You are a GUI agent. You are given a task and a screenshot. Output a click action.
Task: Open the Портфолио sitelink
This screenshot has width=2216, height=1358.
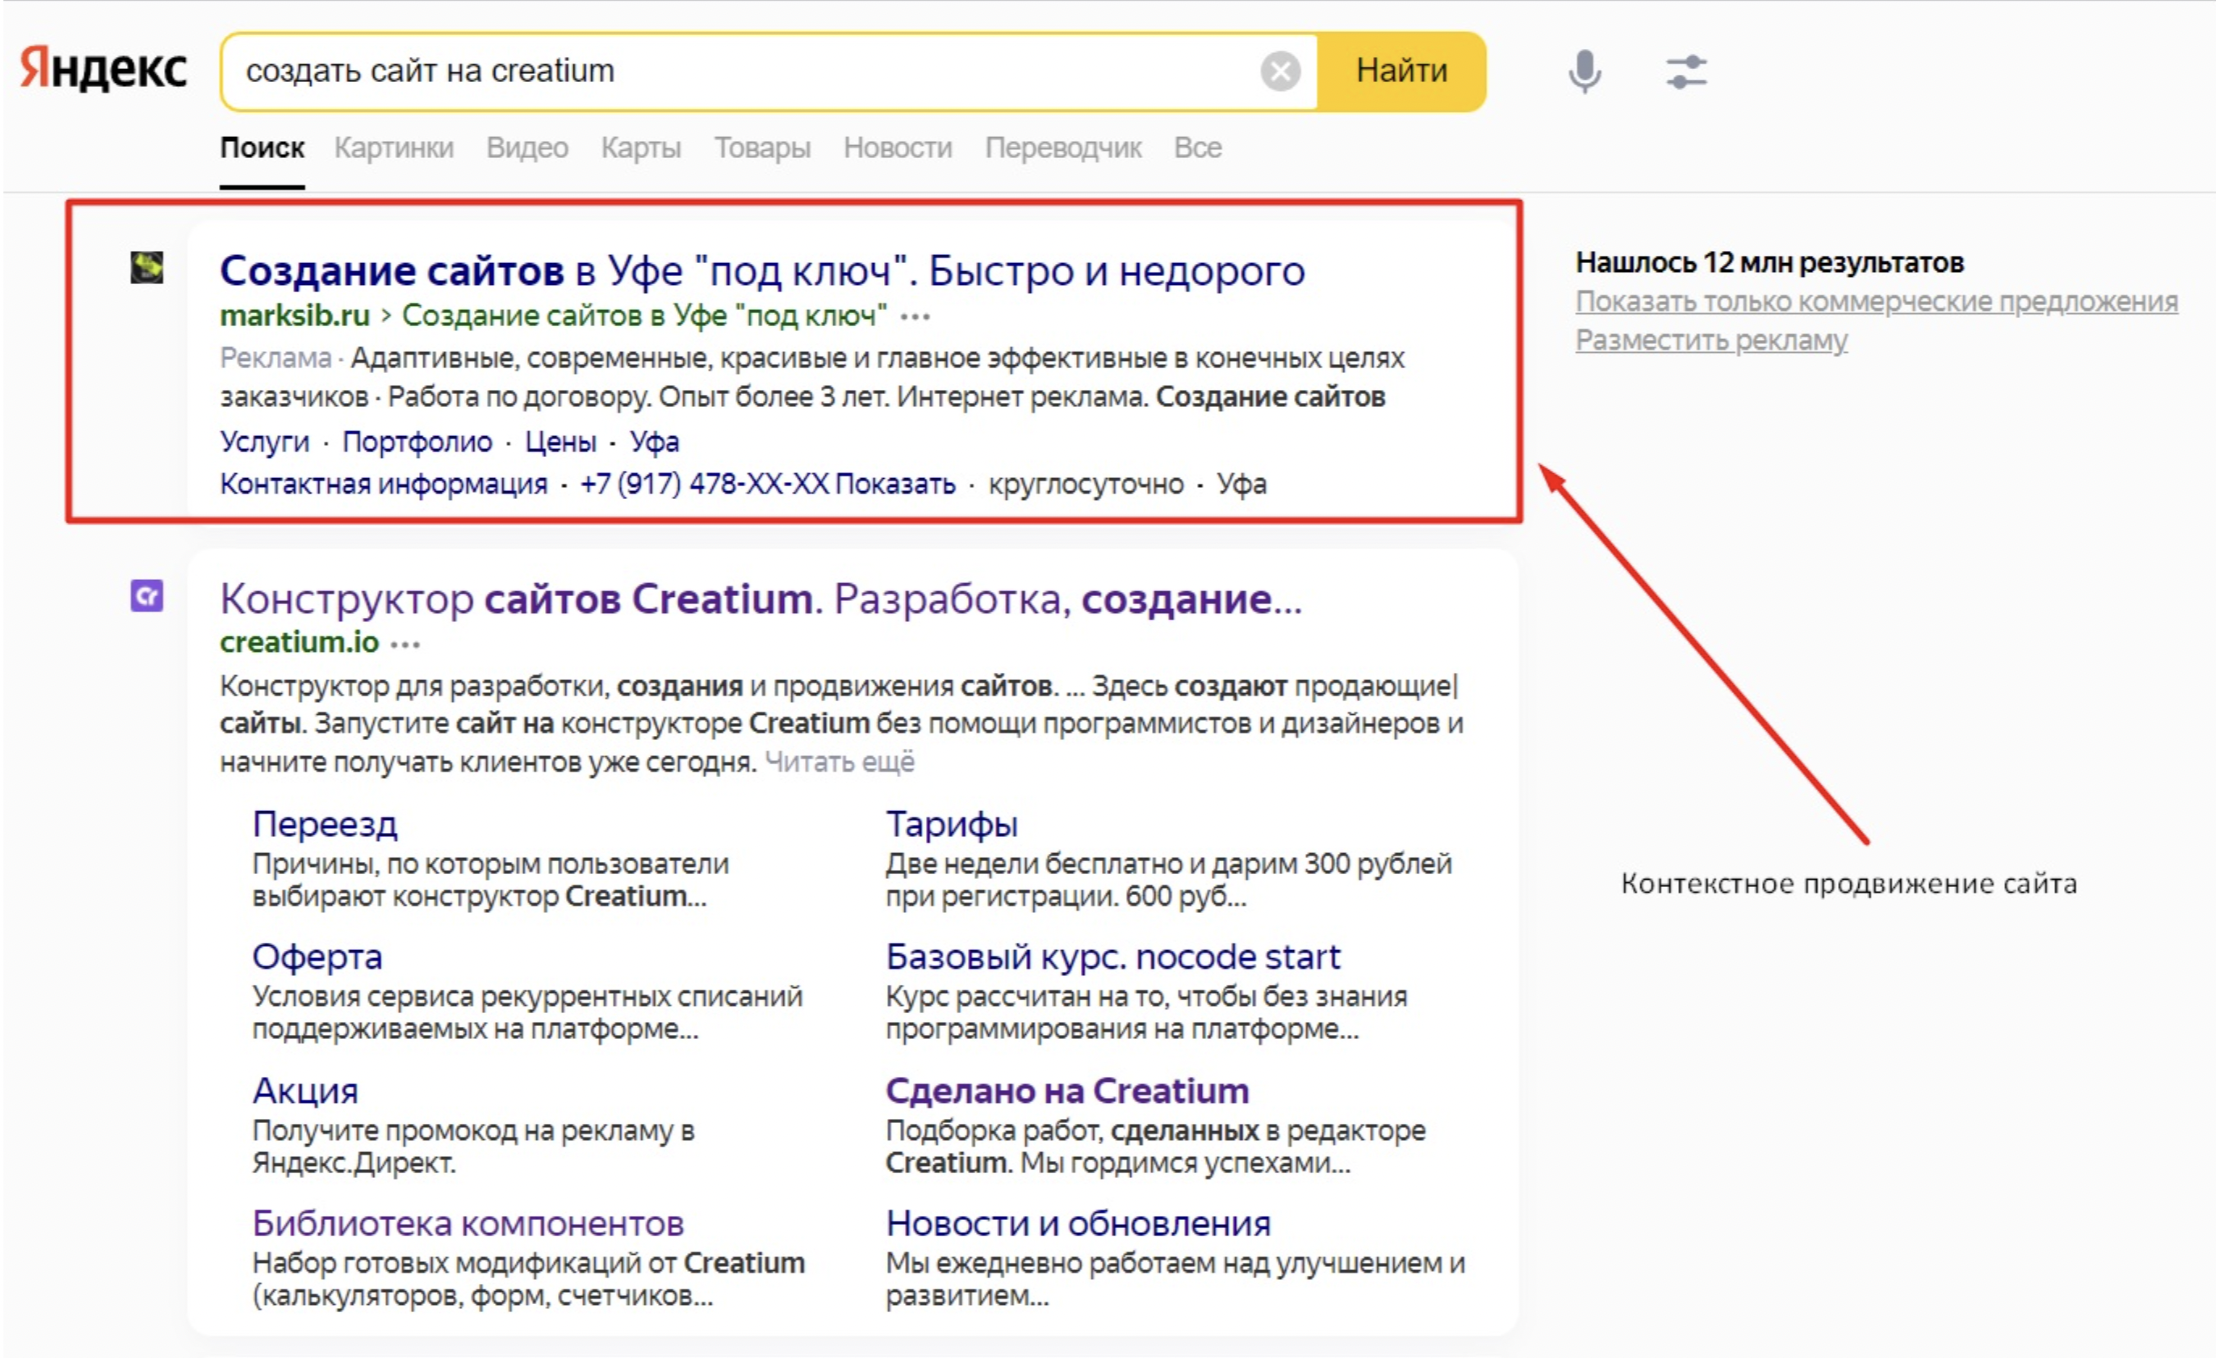click(417, 441)
